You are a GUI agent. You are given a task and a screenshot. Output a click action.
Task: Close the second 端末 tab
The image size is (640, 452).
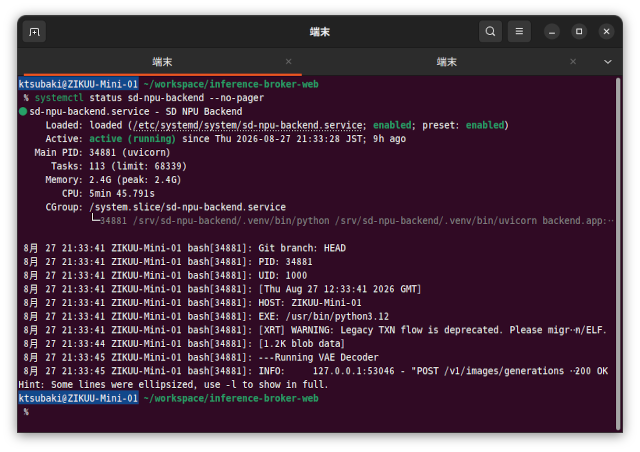click(x=573, y=62)
